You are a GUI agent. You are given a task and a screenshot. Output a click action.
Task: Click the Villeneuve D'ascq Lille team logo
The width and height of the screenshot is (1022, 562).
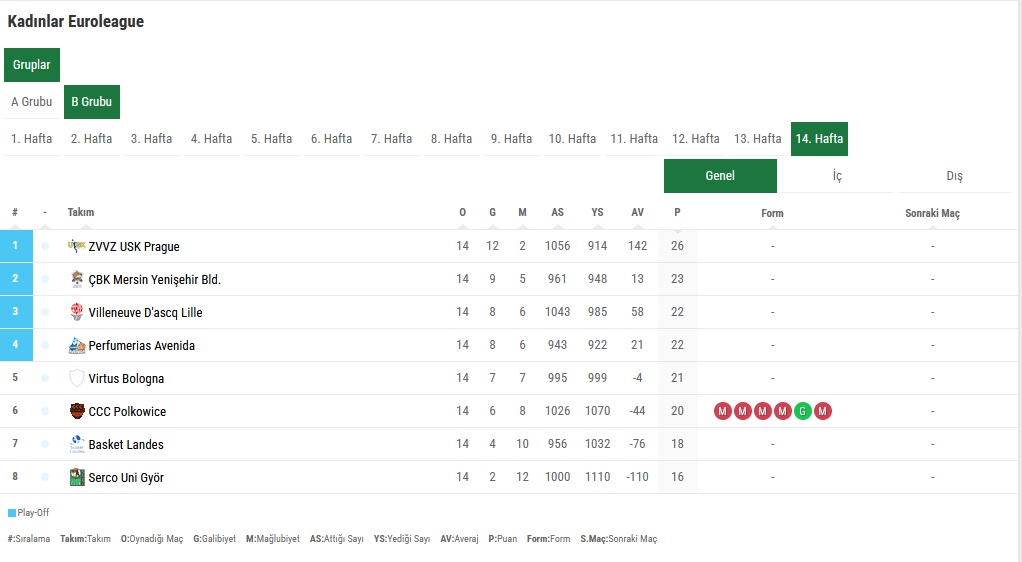click(77, 312)
